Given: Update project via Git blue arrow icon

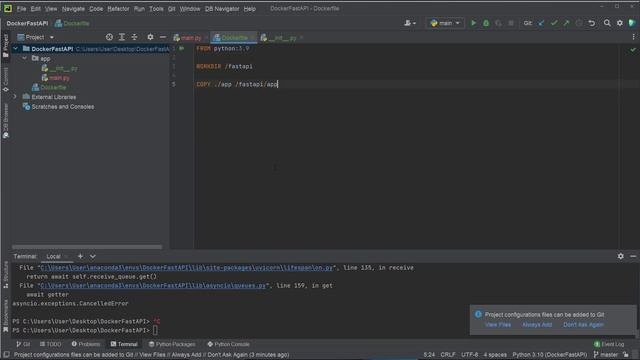Looking at the screenshot, I should pos(541,23).
